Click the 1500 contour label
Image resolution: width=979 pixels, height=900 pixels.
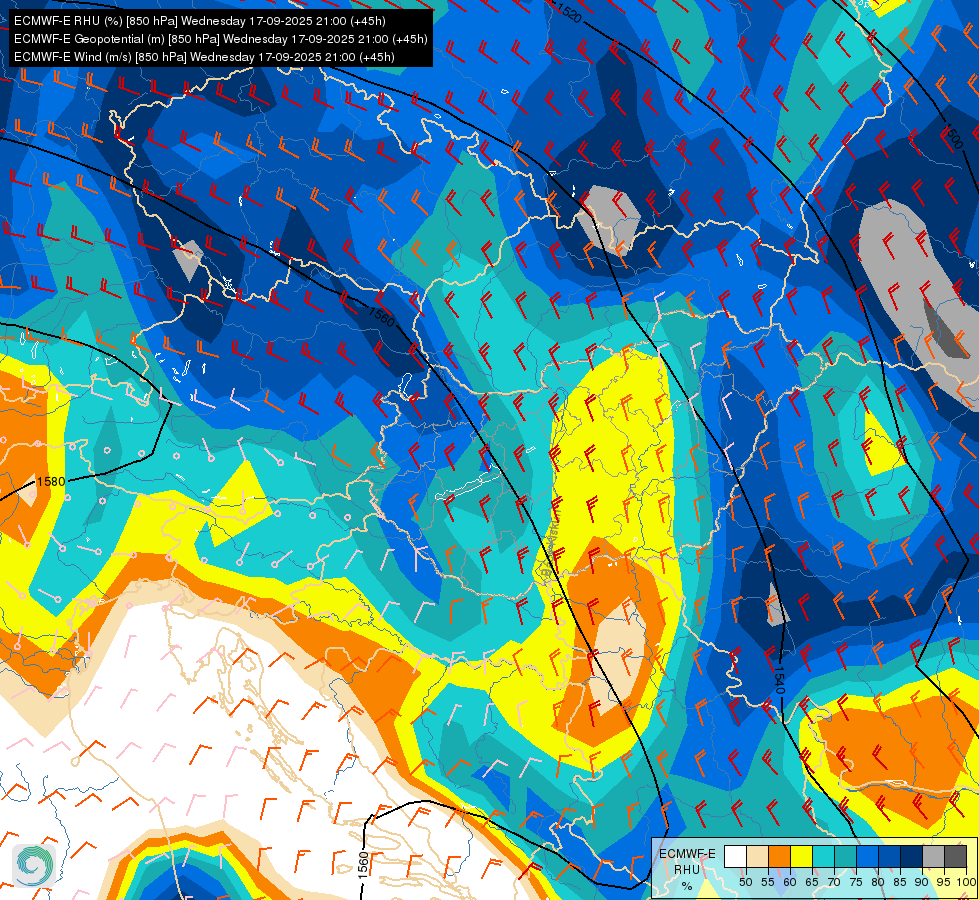tap(952, 136)
